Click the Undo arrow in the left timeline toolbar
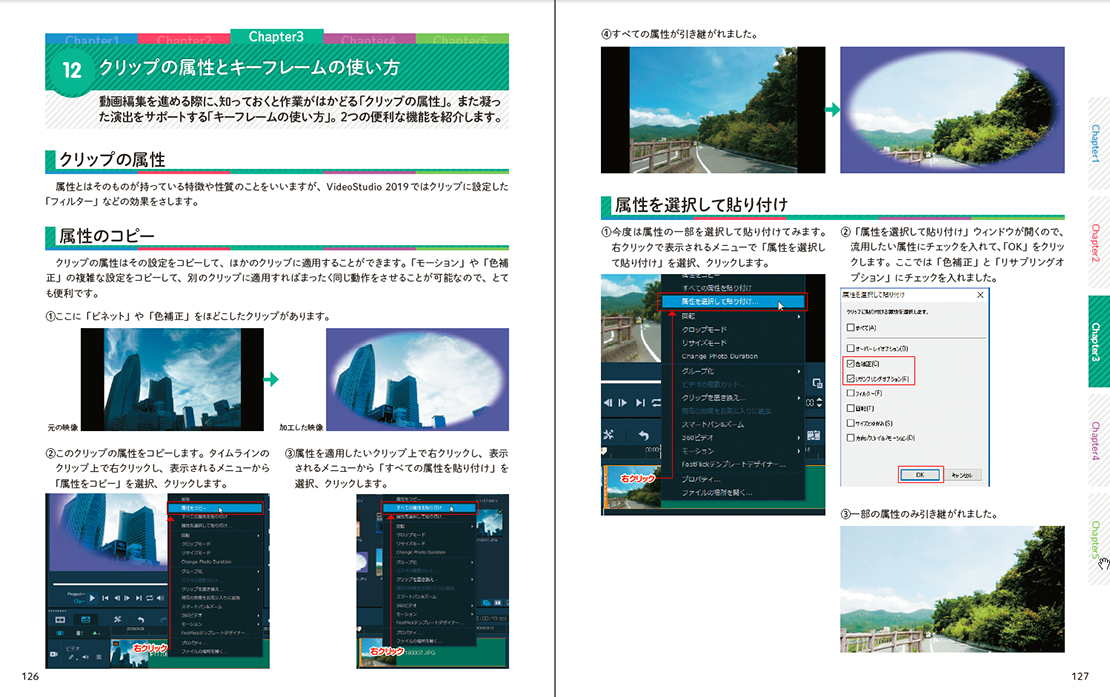This screenshot has width=1110, height=697. pyautogui.click(x=139, y=621)
